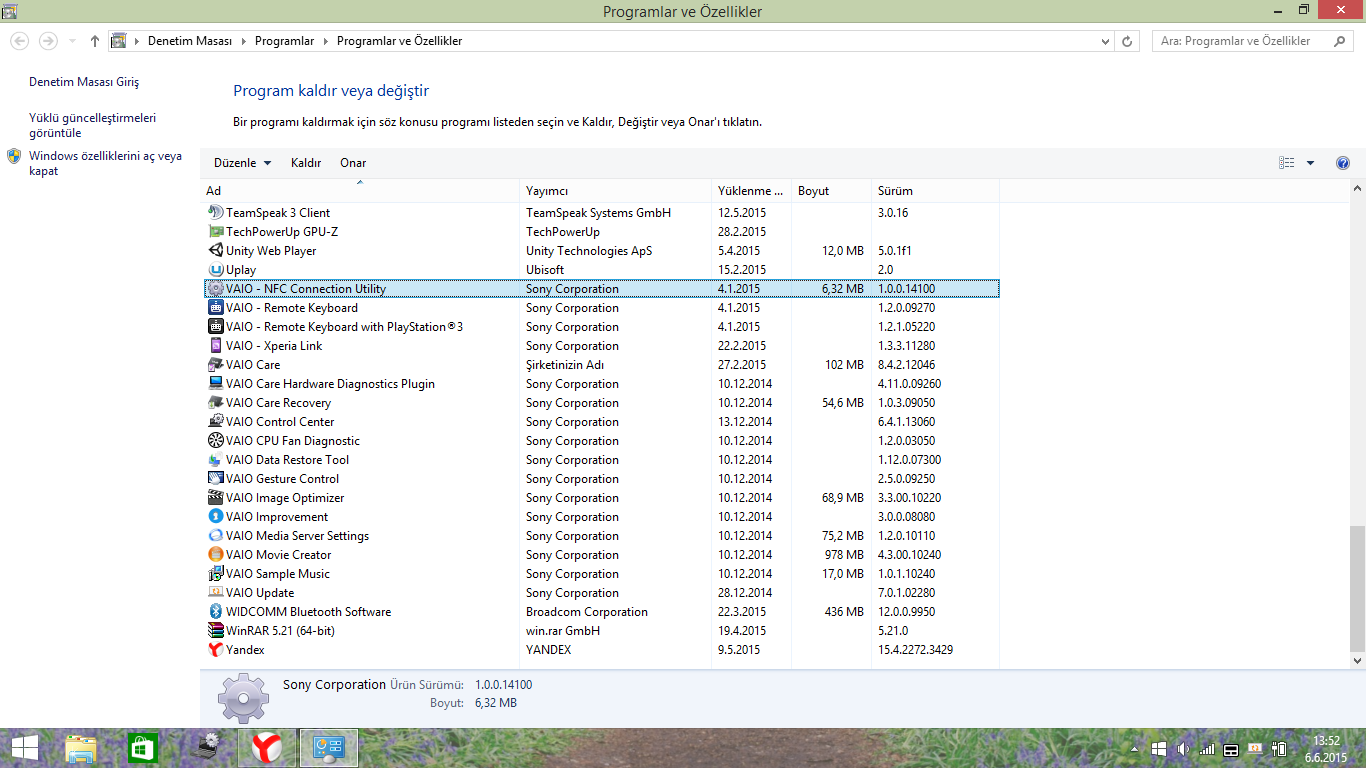Click the WinRAR 5.21 (64-bit) icon
This screenshot has width=1366, height=768.
point(215,631)
